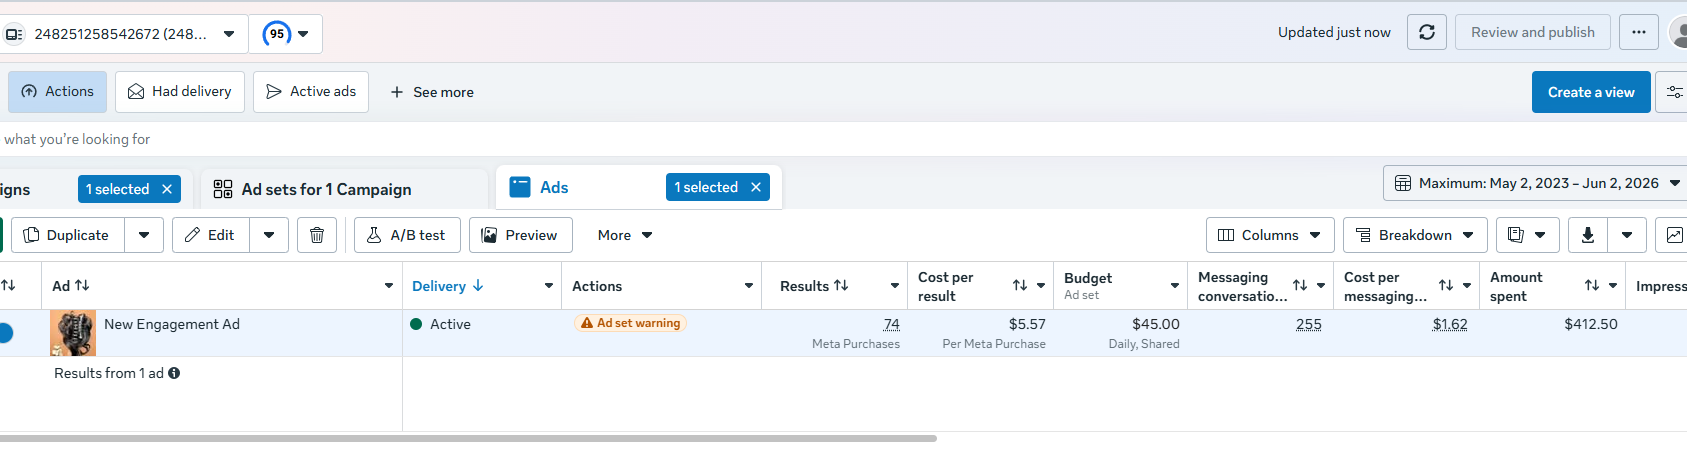Screen dimensions: 1687x471
Task: Click the refresh data icon button
Action: [1427, 32]
